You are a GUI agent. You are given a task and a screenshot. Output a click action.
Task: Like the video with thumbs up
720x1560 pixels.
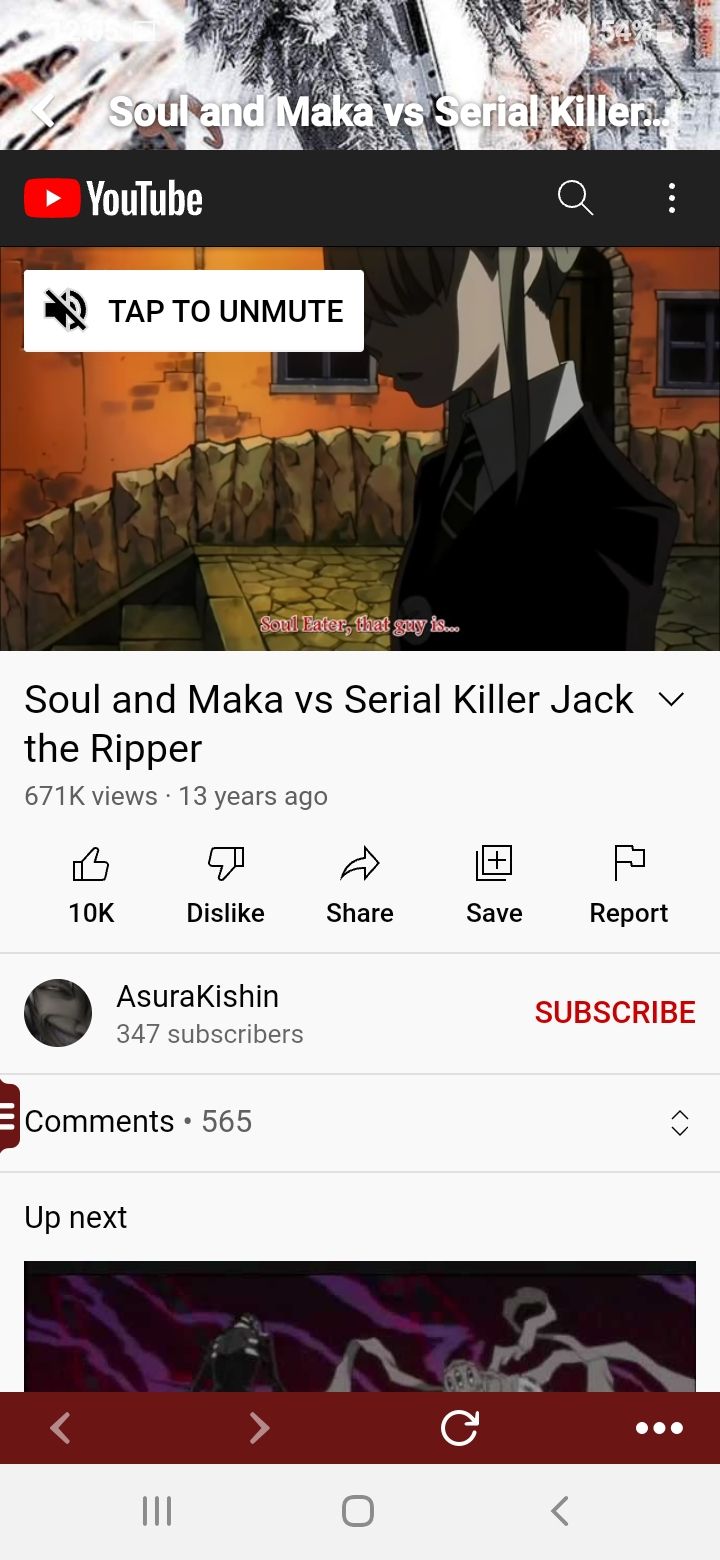click(91, 864)
